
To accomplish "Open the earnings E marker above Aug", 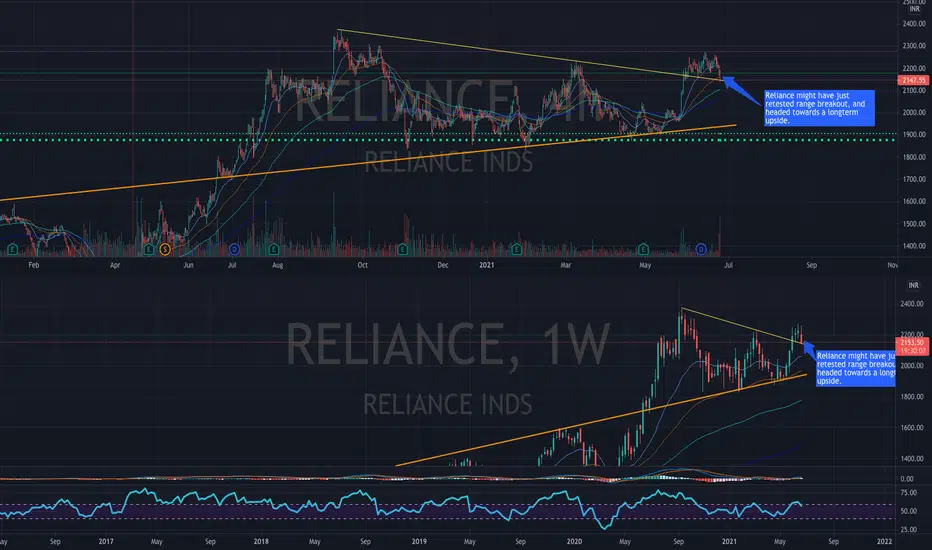I will [x=273, y=249].
